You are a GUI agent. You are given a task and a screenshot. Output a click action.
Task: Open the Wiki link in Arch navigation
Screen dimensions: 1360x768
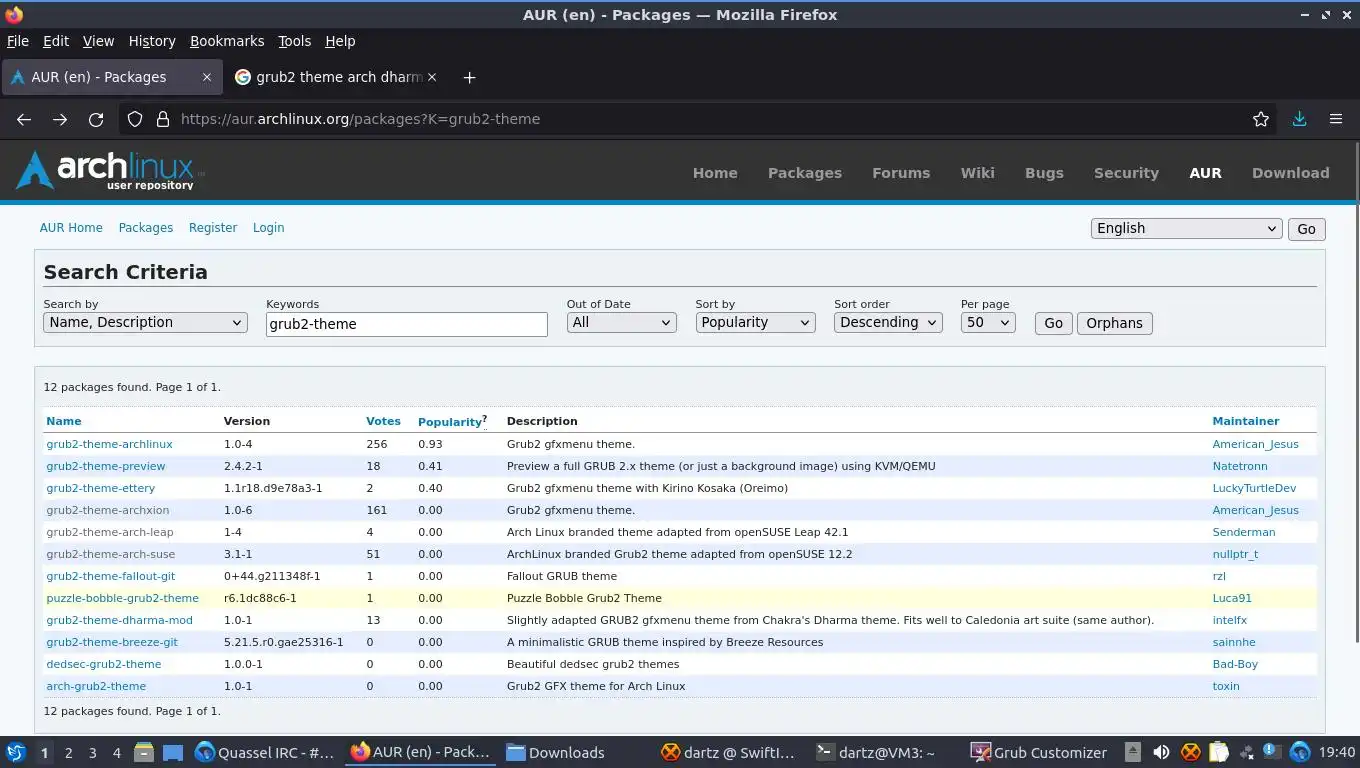[x=977, y=173]
